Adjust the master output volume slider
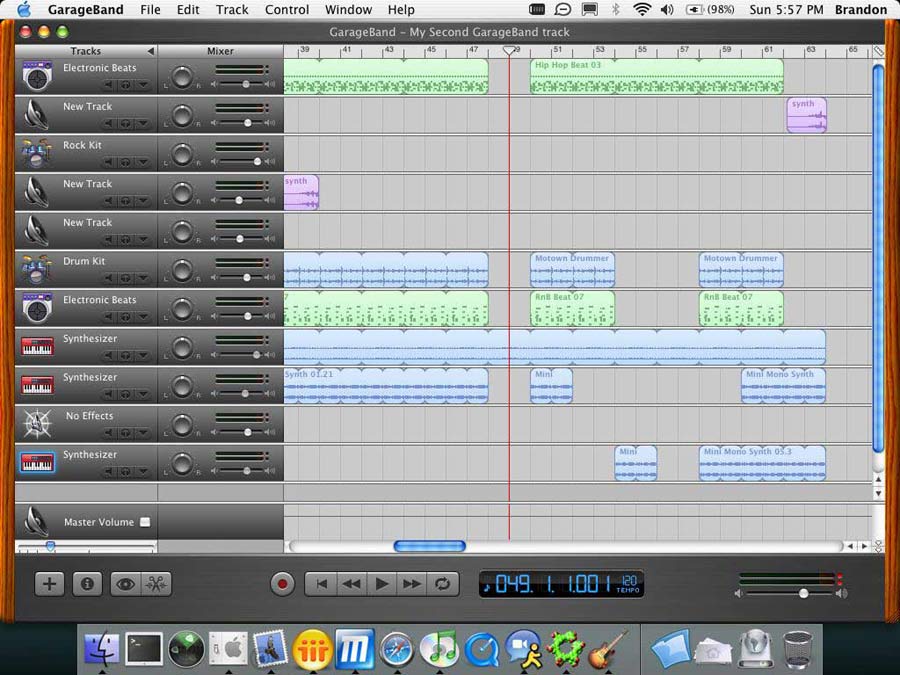 pyautogui.click(x=804, y=593)
